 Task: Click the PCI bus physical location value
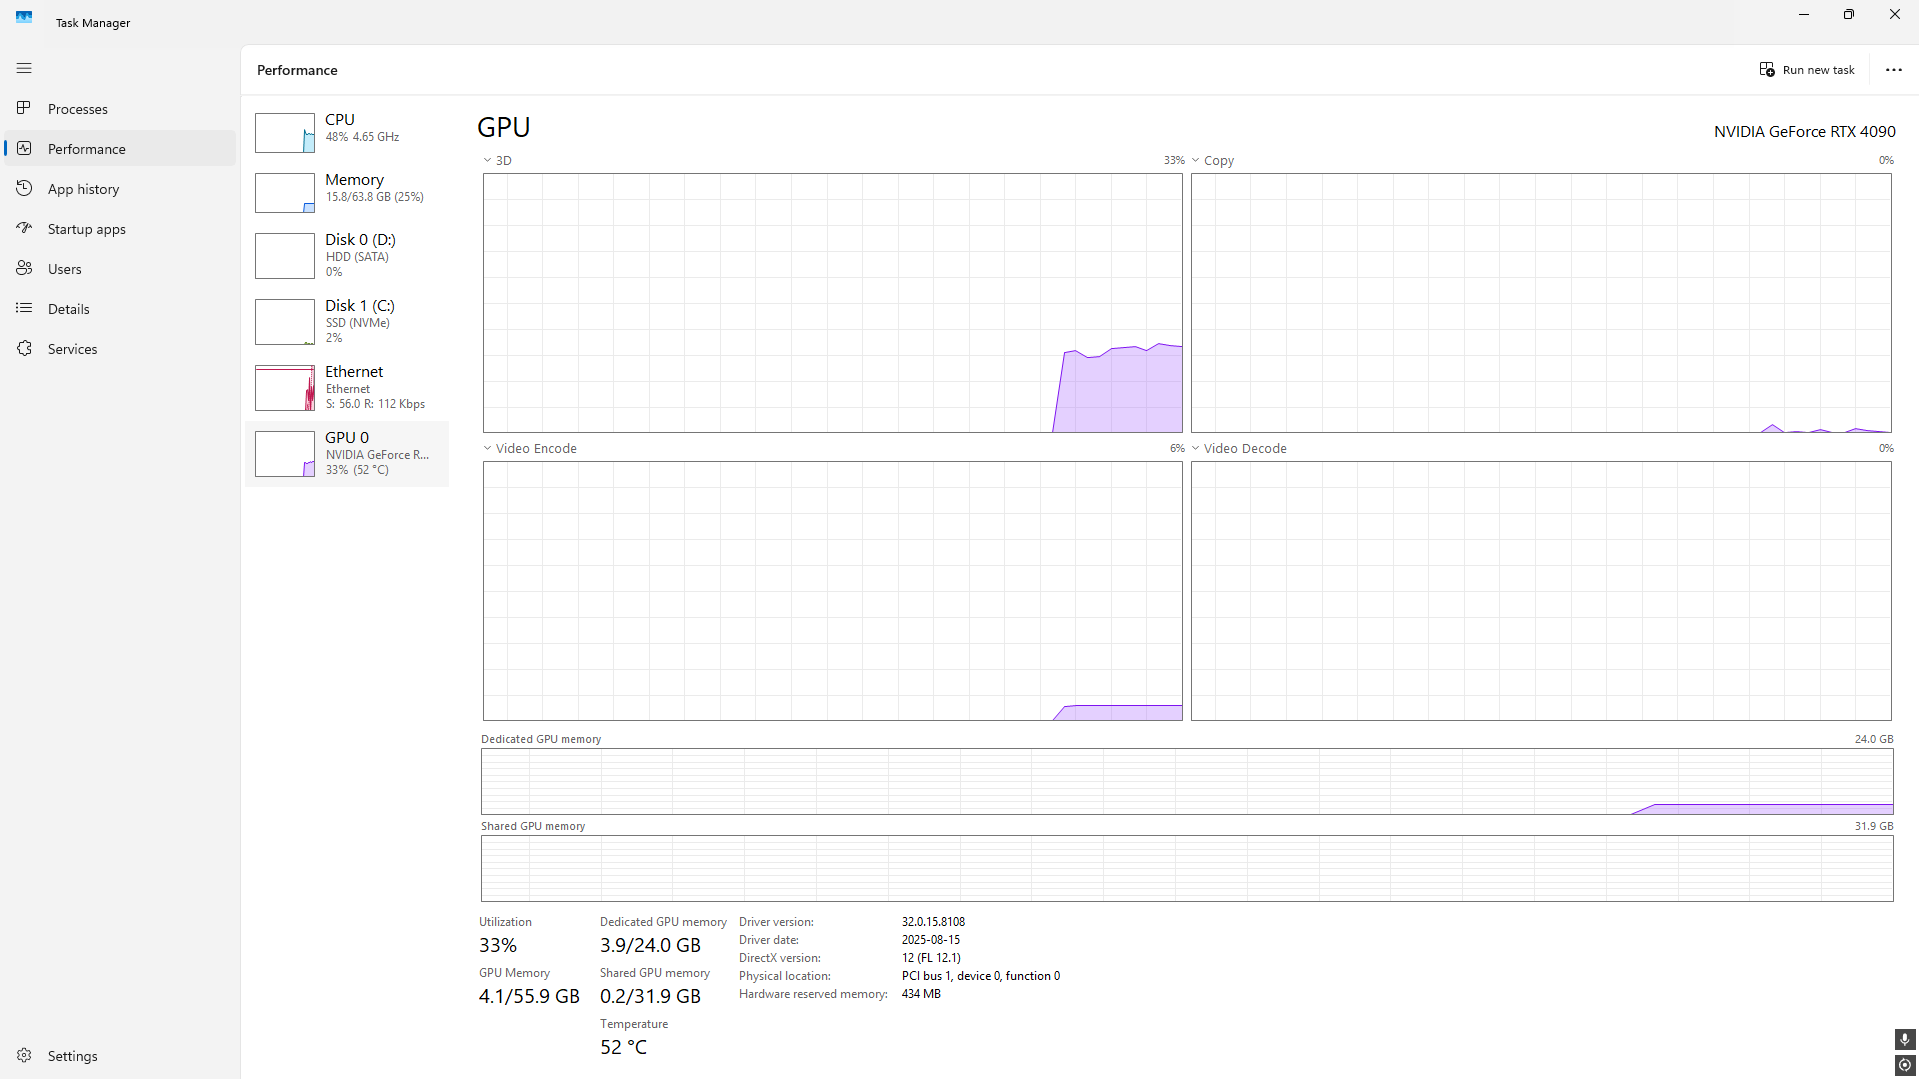[x=980, y=976]
